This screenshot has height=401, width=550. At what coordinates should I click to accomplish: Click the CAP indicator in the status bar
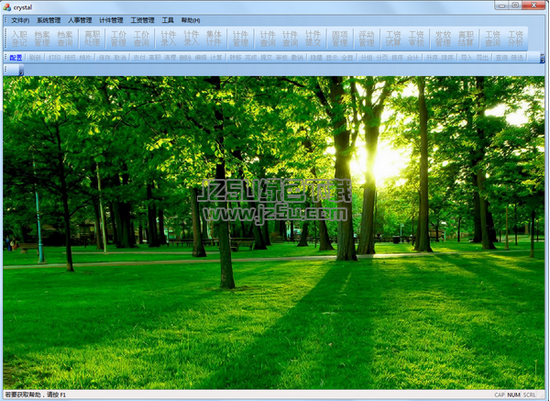coord(499,395)
